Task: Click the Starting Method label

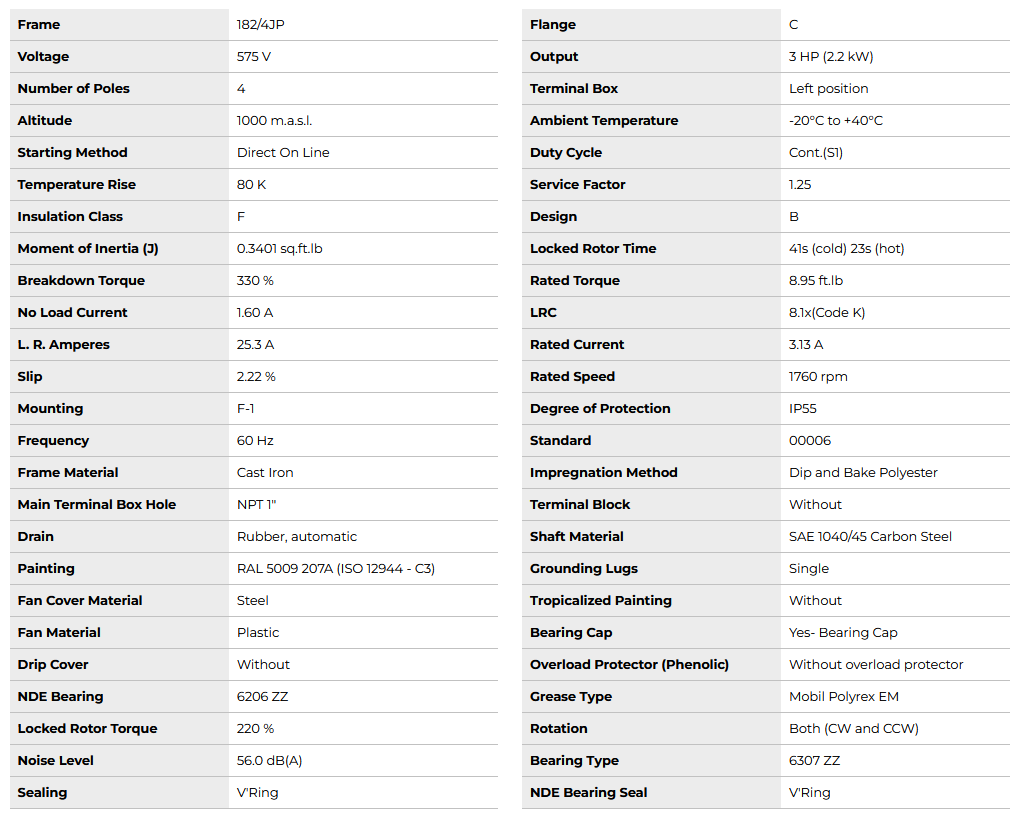Action: (73, 152)
